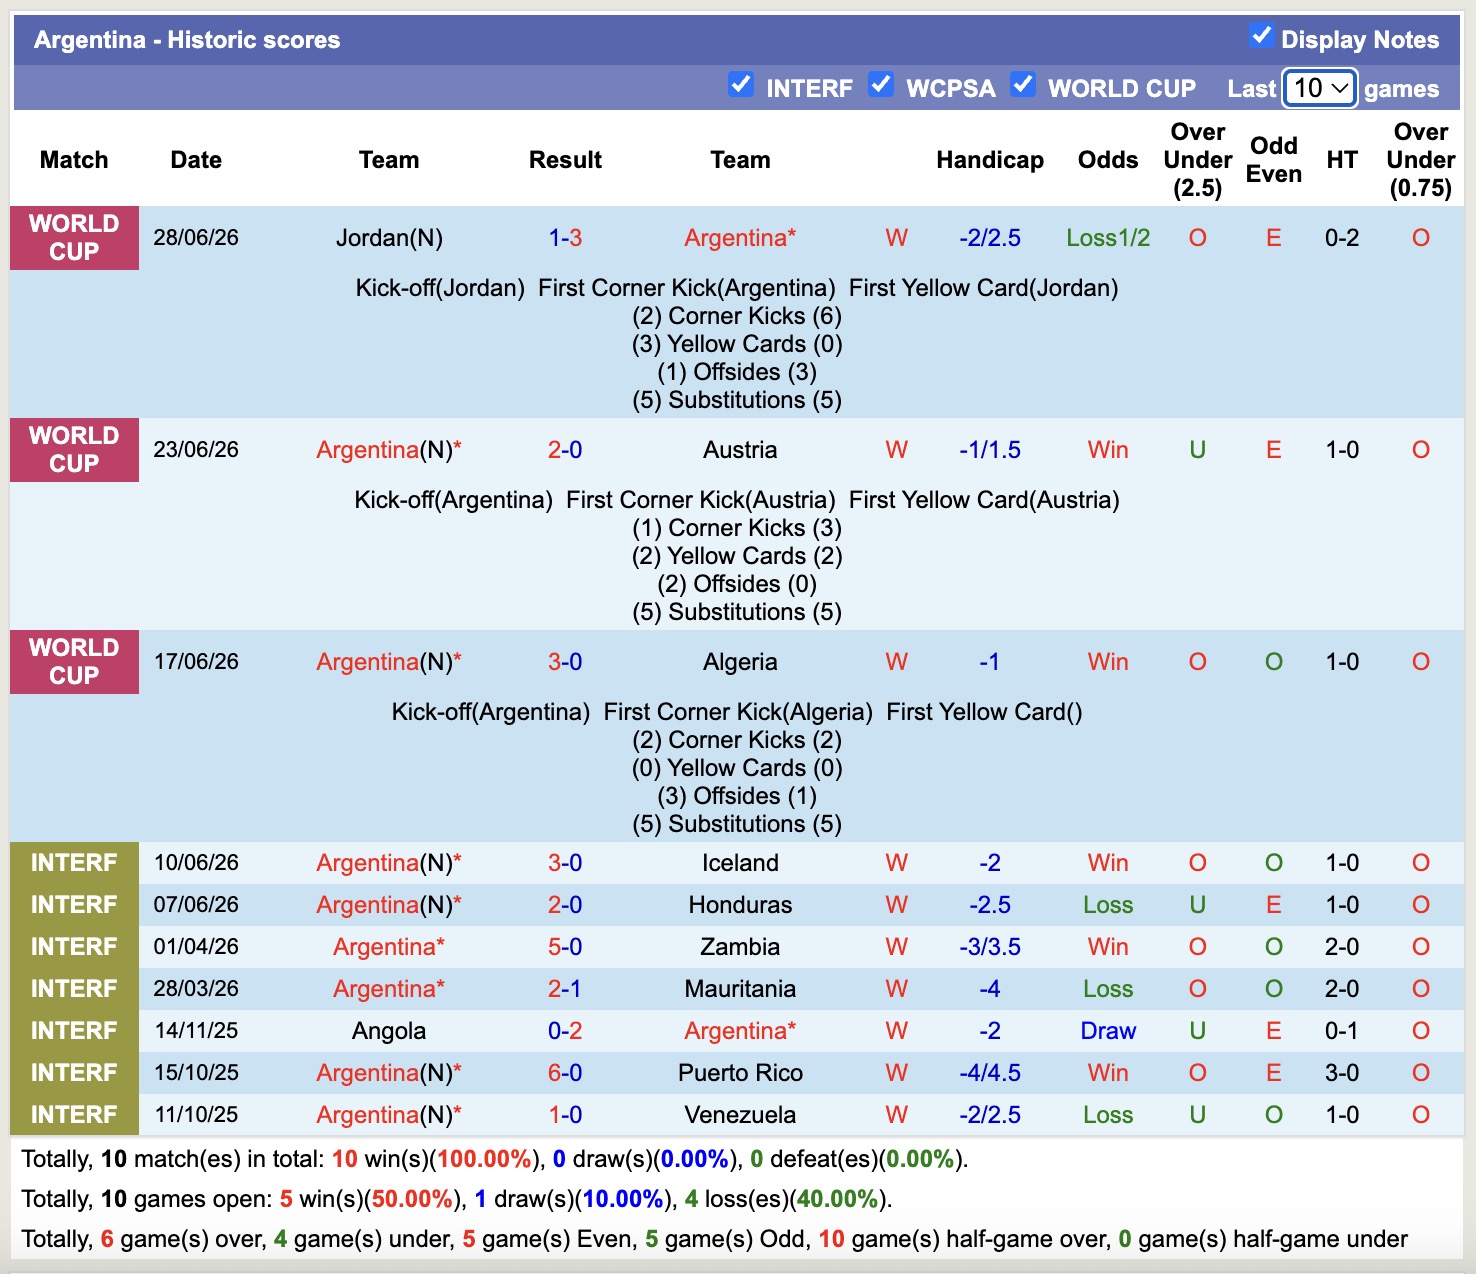
Task: Uncheck the Display Notes checkbox
Action: click(x=1261, y=37)
